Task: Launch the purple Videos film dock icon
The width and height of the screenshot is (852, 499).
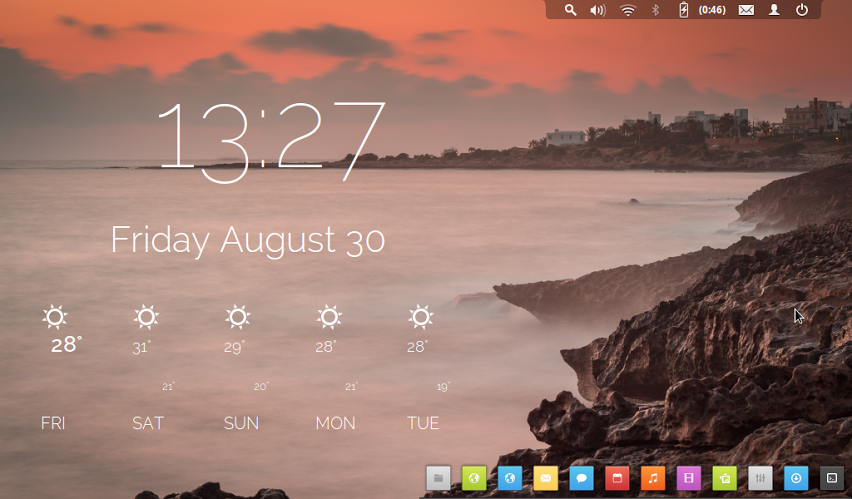Action: (x=689, y=478)
